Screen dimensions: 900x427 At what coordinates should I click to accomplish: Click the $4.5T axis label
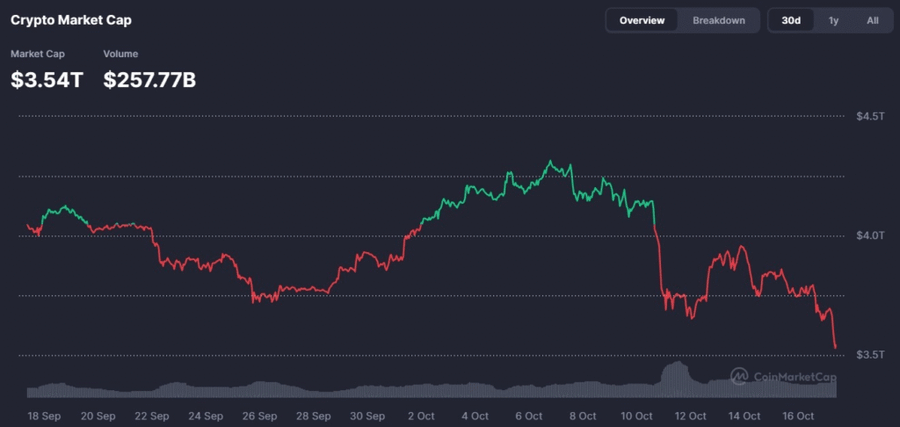pyautogui.click(x=870, y=116)
